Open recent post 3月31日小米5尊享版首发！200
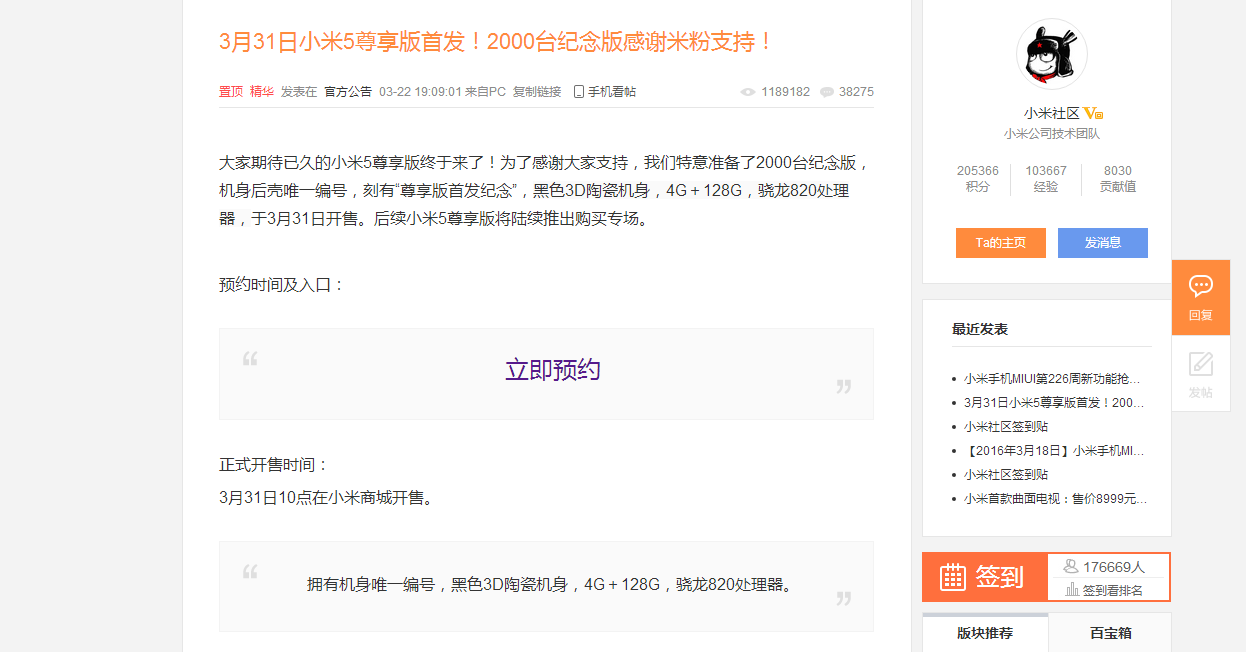The height and width of the screenshot is (652, 1246). [1052, 403]
